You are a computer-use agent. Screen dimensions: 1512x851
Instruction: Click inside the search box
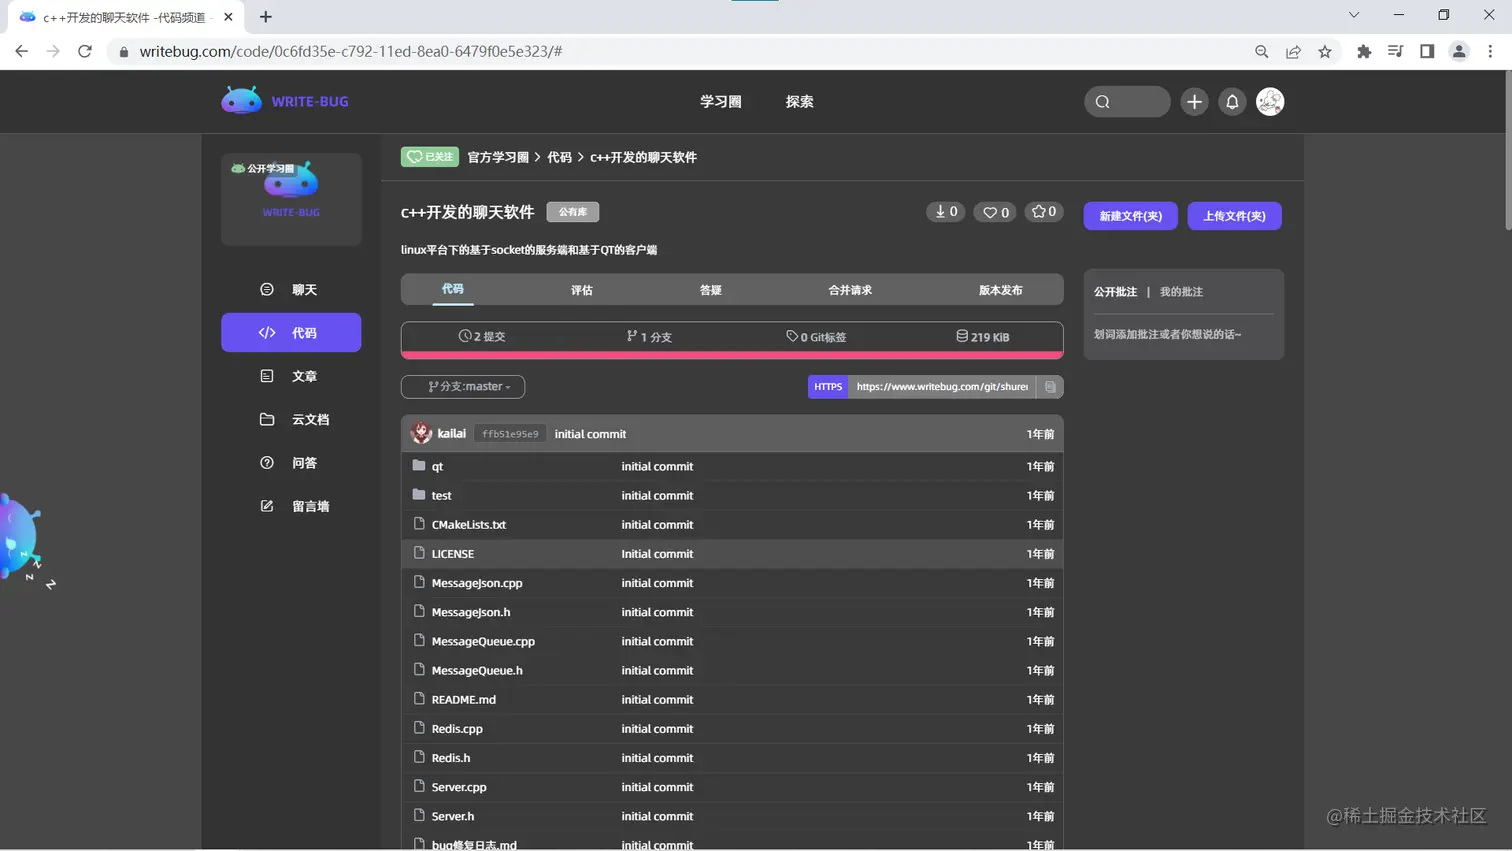1127,101
